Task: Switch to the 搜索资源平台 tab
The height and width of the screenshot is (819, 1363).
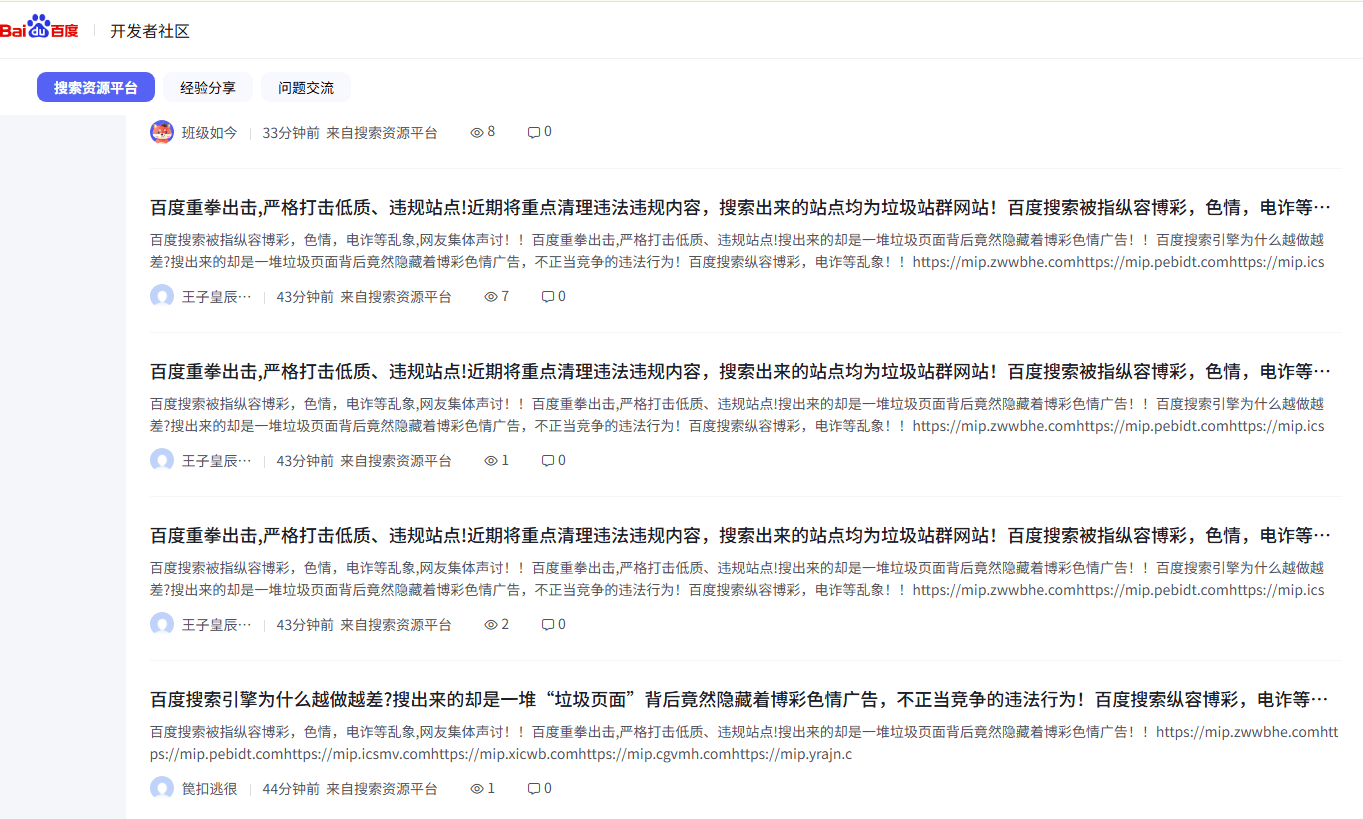Action: [96, 87]
